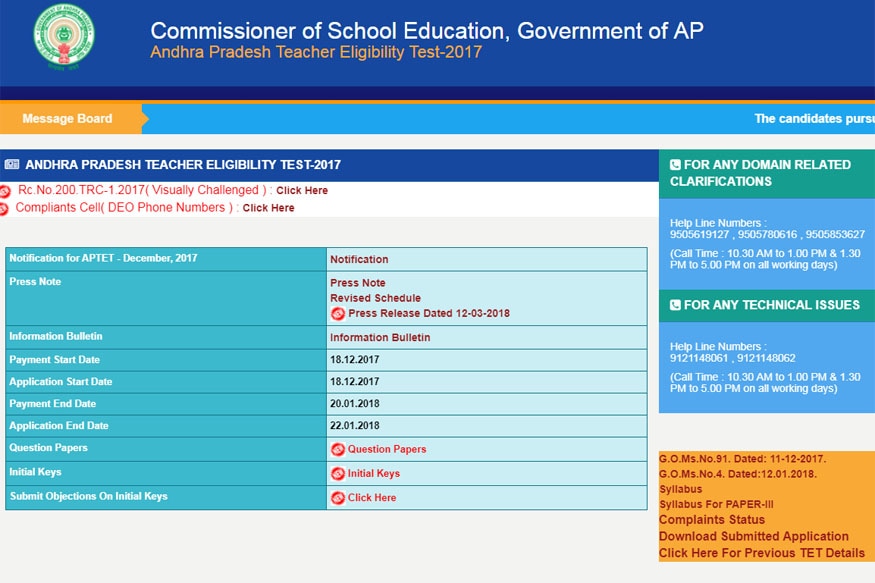Open Click Here For Previous TET Details
The image size is (875, 583).
(x=761, y=552)
